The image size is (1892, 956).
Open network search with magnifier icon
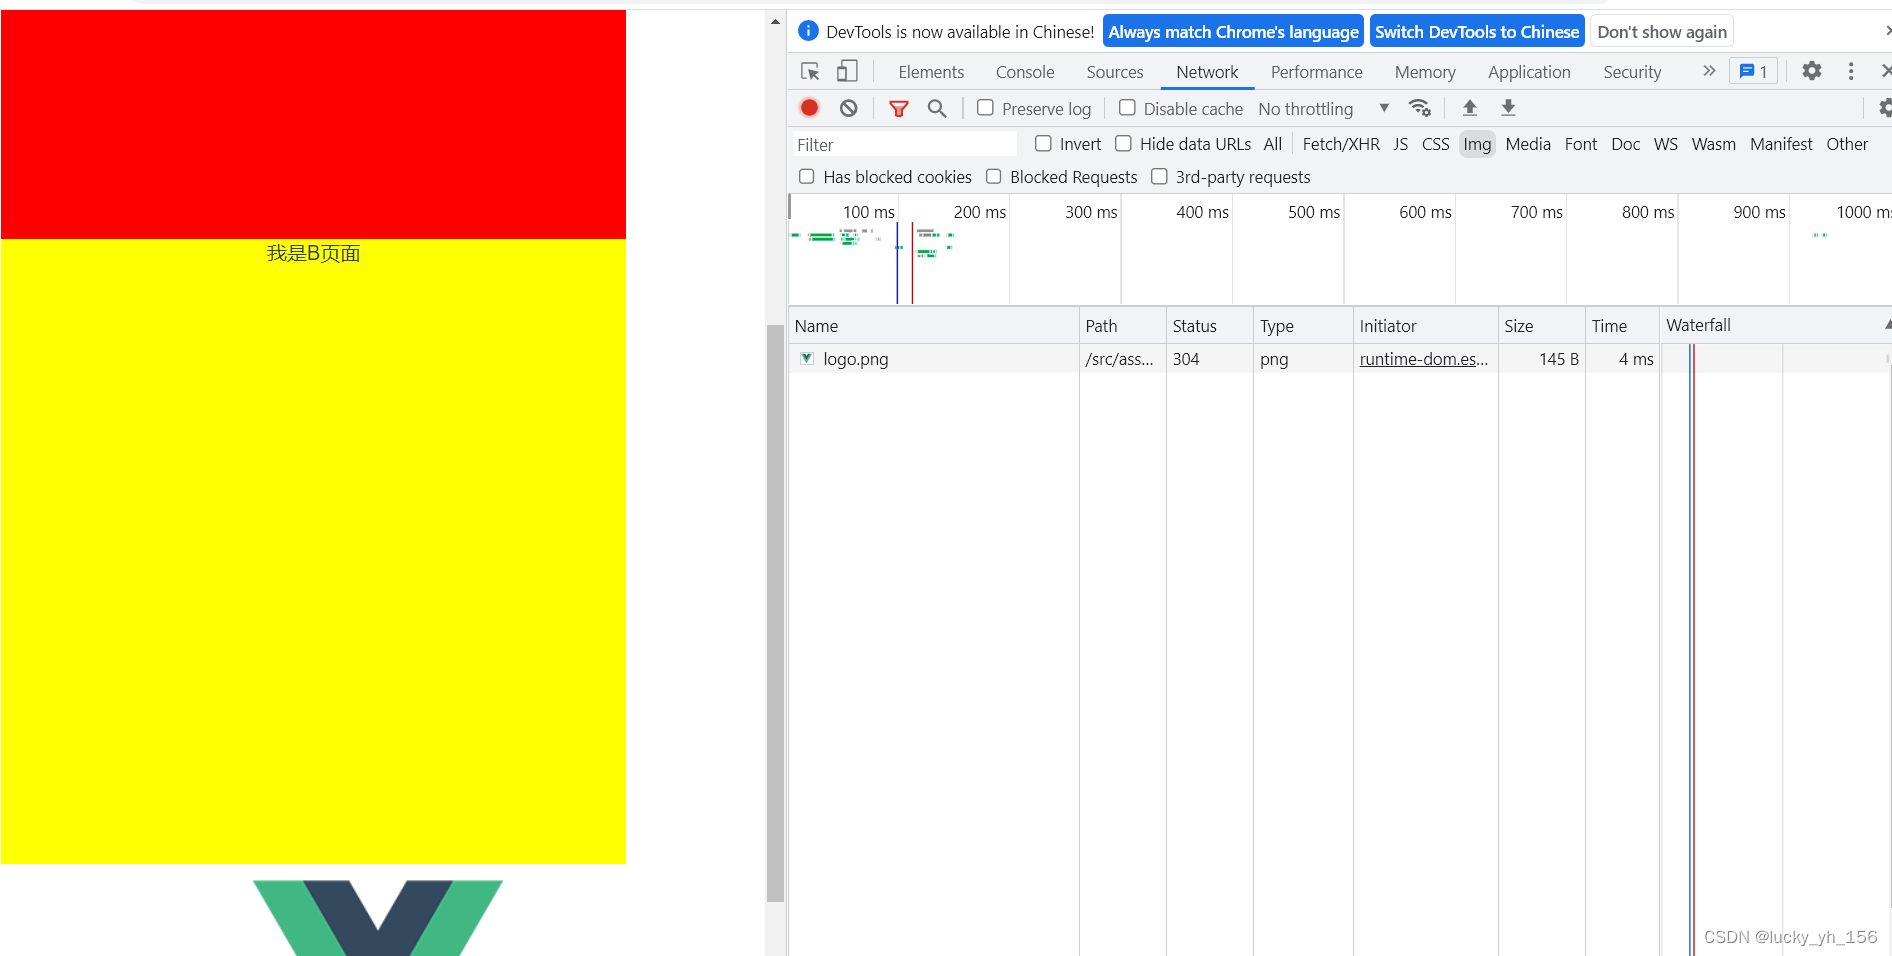(937, 108)
